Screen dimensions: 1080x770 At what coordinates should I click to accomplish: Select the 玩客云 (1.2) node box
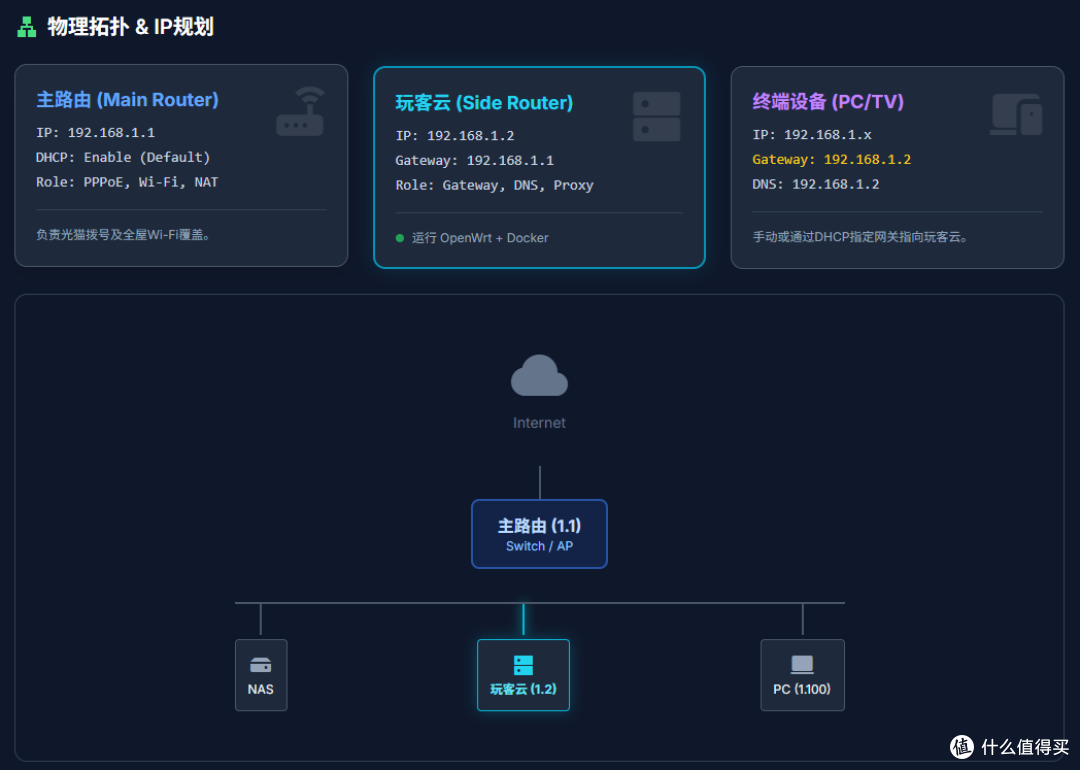(523, 675)
